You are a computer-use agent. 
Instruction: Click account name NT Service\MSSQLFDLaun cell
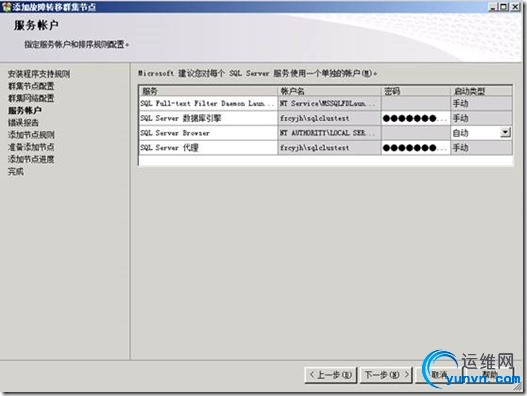tap(329, 104)
